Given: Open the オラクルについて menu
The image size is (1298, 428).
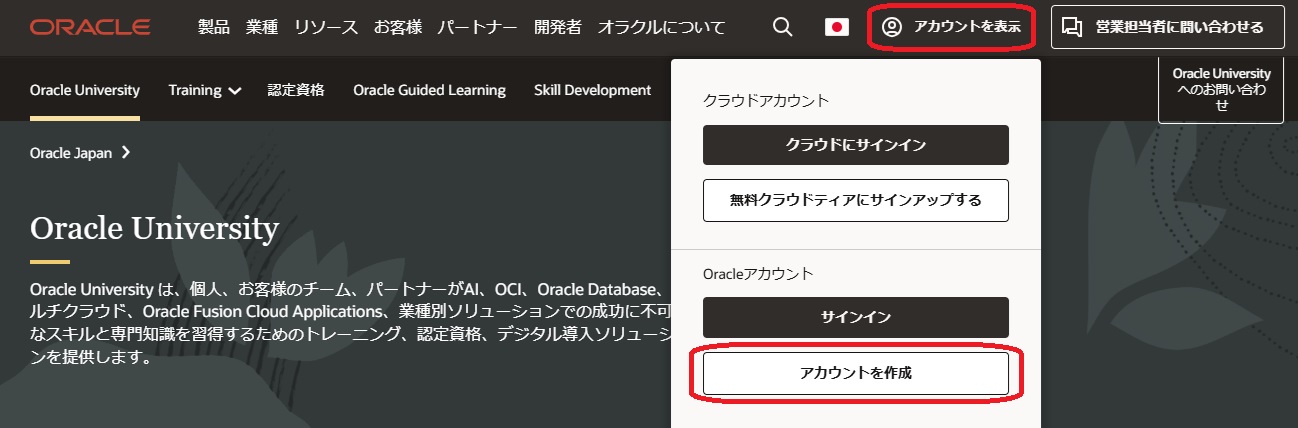Looking at the screenshot, I should [x=662, y=27].
